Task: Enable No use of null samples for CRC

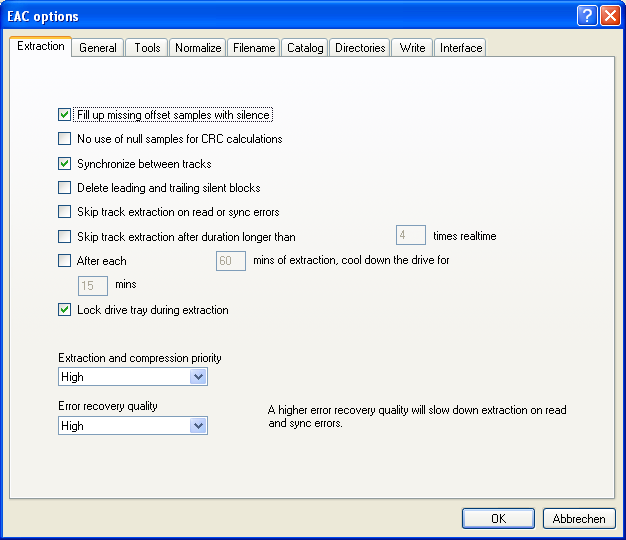Action: (x=65, y=139)
